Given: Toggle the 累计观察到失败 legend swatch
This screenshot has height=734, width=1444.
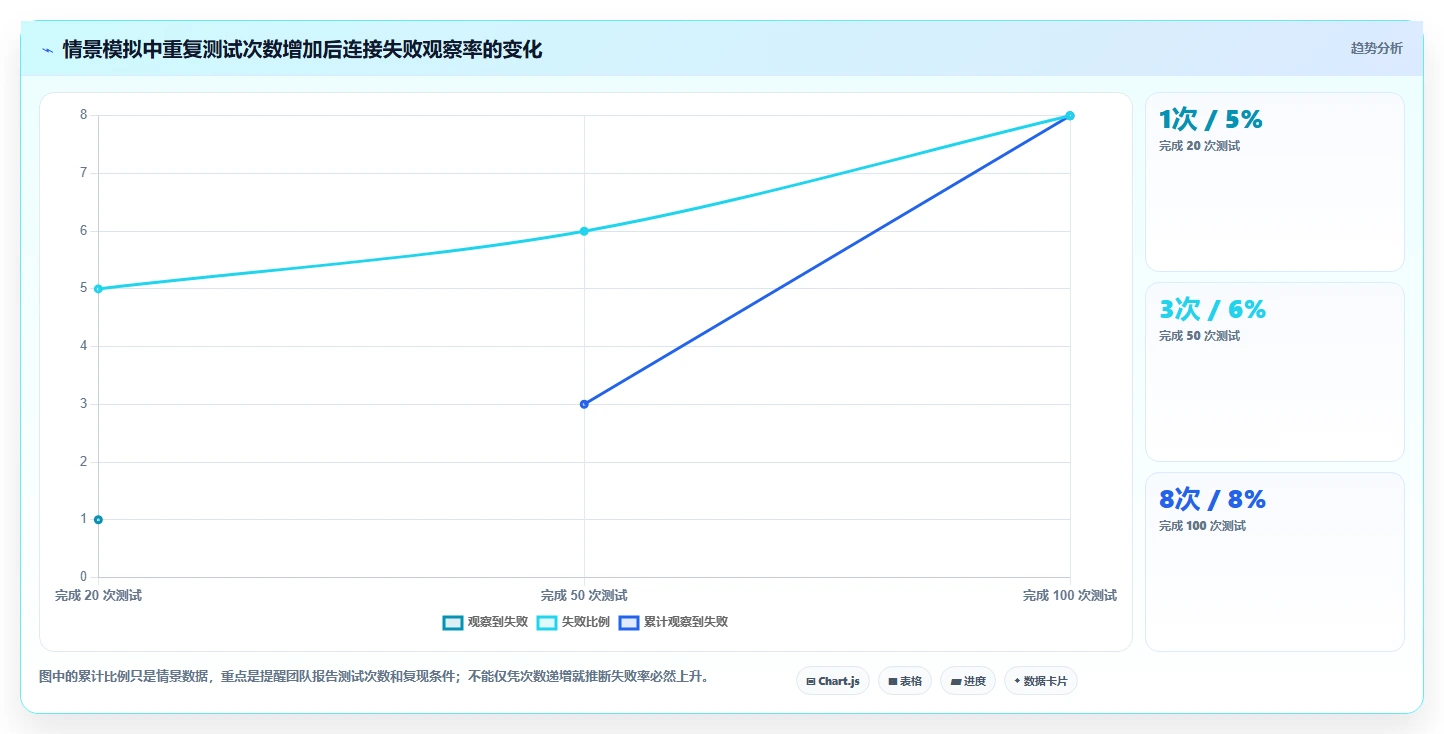Looking at the screenshot, I should [x=628, y=622].
